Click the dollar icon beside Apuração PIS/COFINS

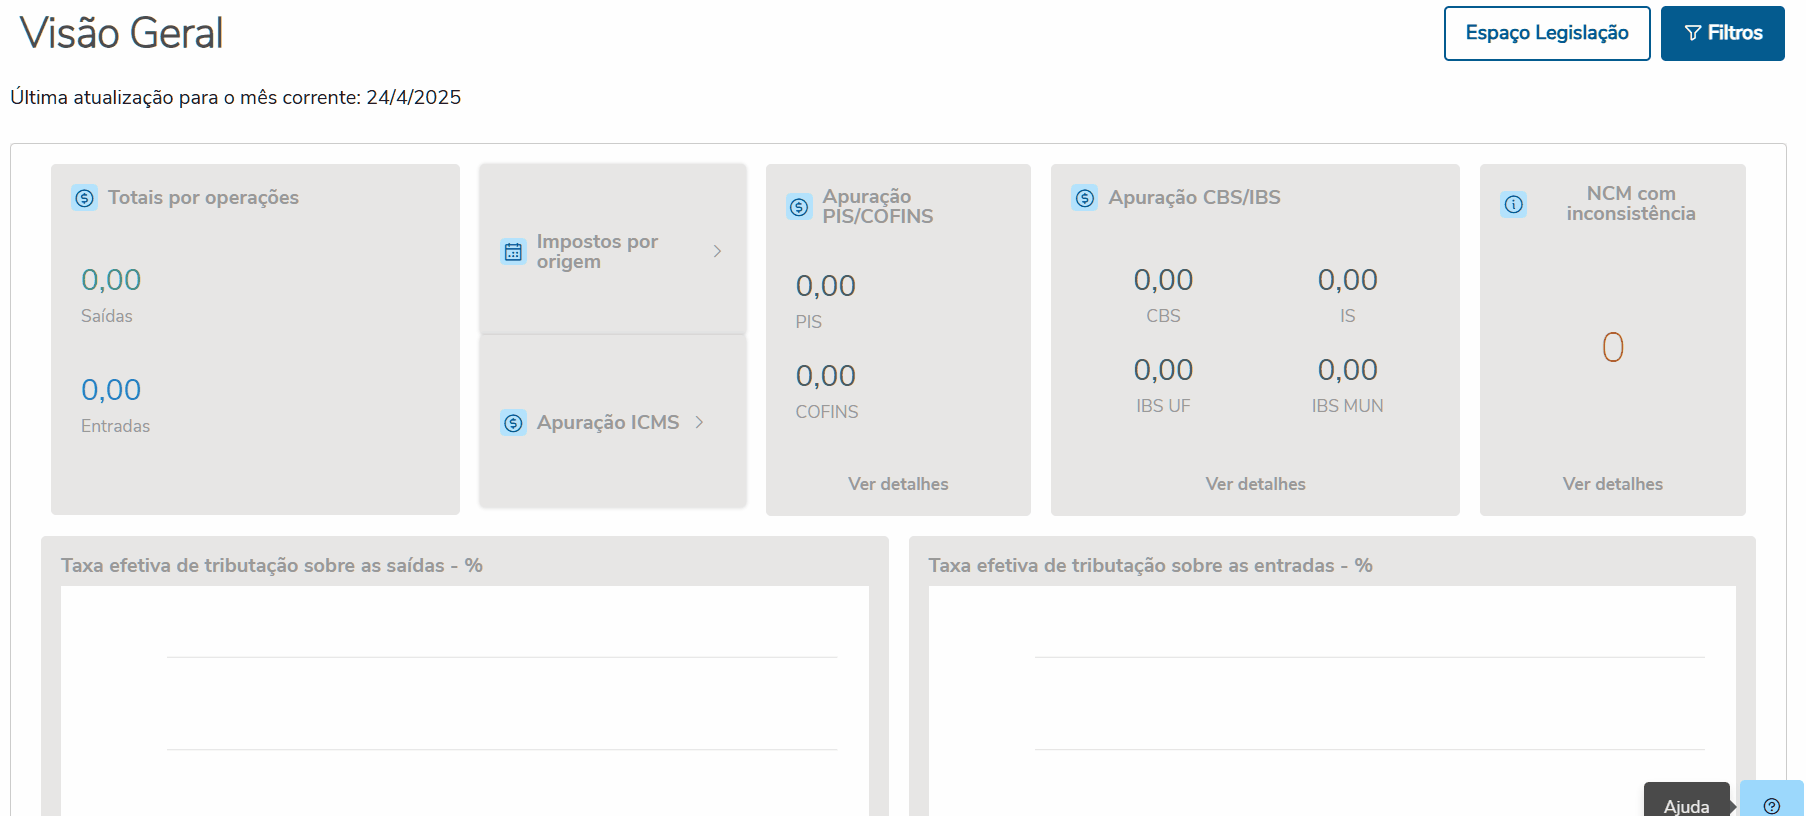tap(799, 207)
